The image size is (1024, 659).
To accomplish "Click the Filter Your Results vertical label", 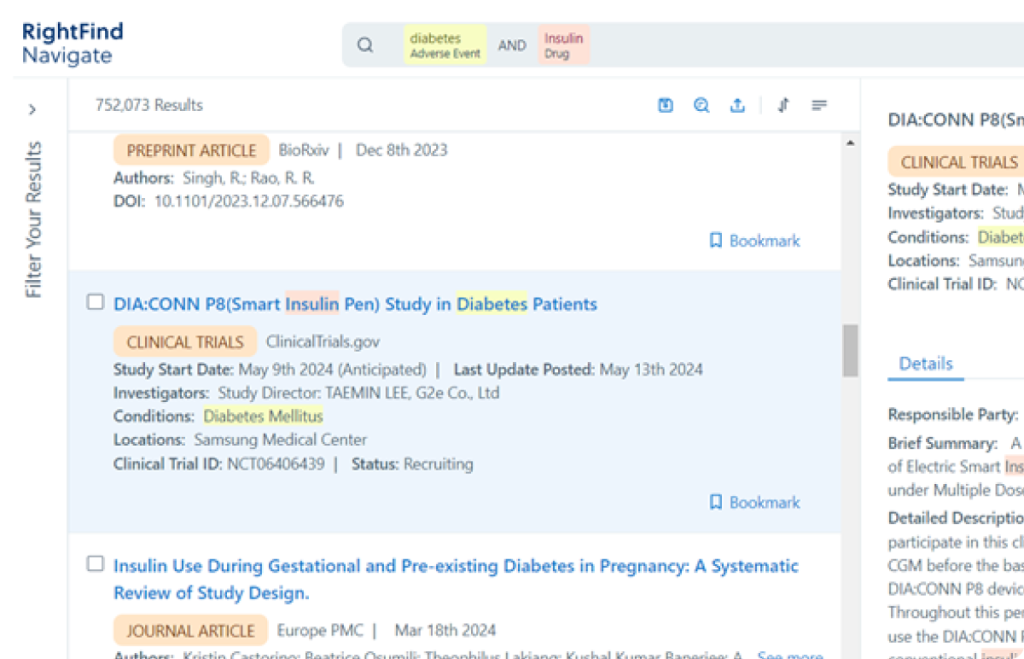I will point(33,219).
